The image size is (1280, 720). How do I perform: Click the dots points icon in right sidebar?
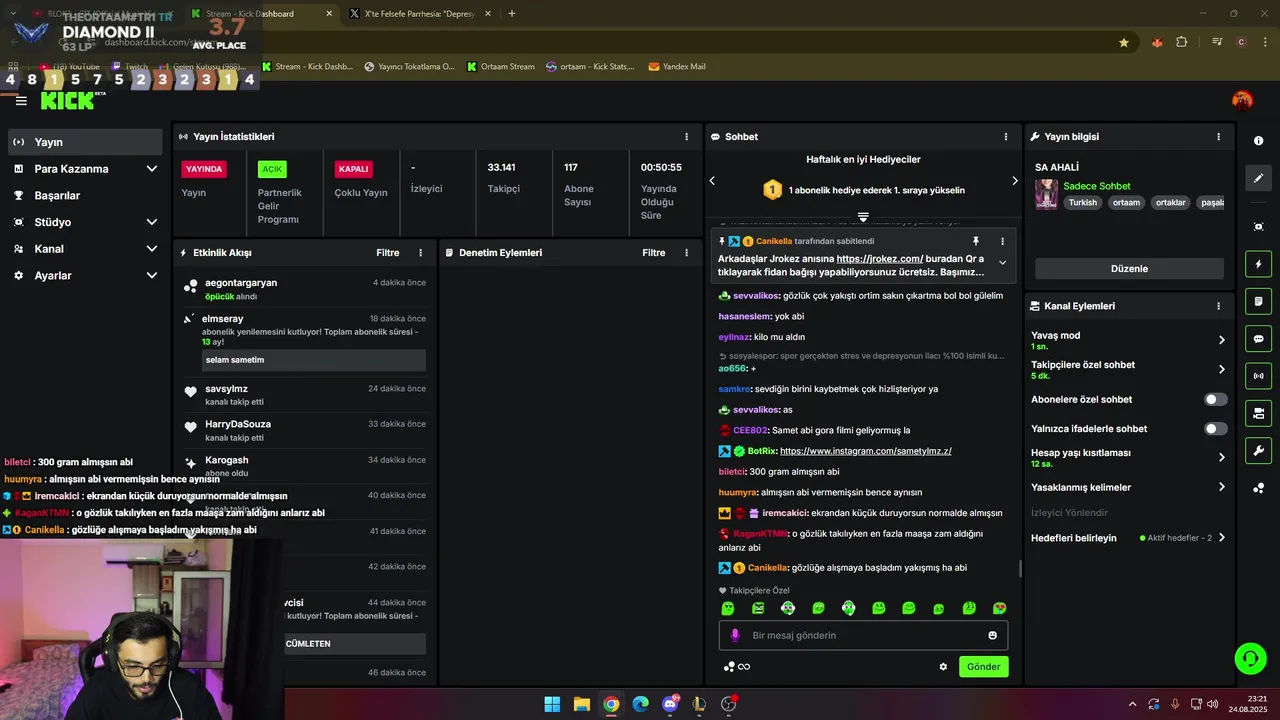tap(1258, 488)
